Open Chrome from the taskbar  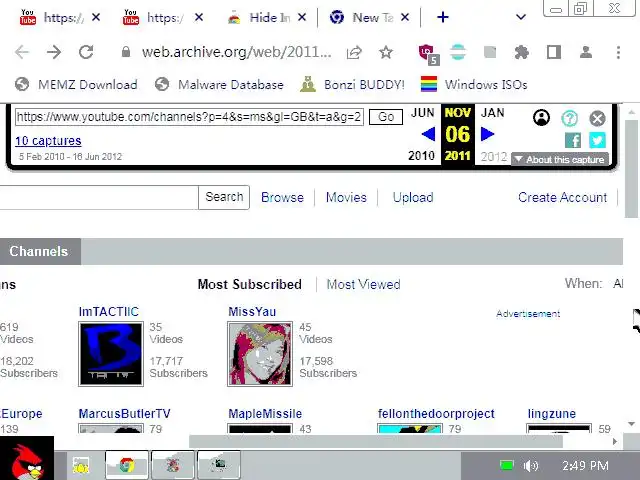coord(127,465)
